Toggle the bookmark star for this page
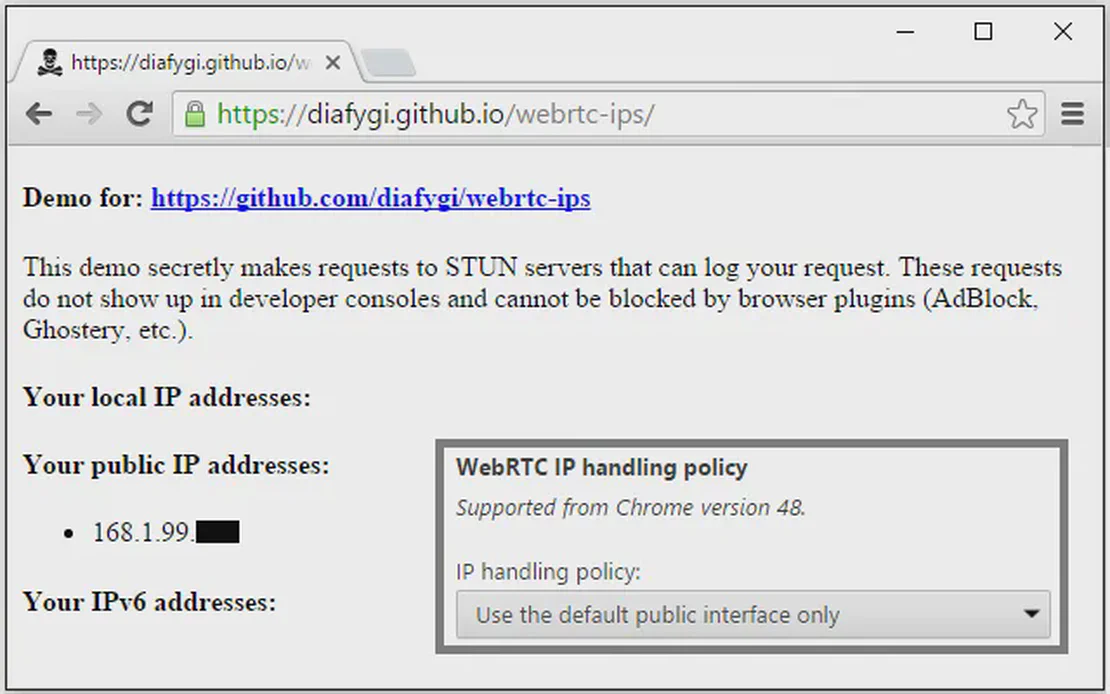Viewport: 1110px width, 694px height. click(x=1023, y=114)
